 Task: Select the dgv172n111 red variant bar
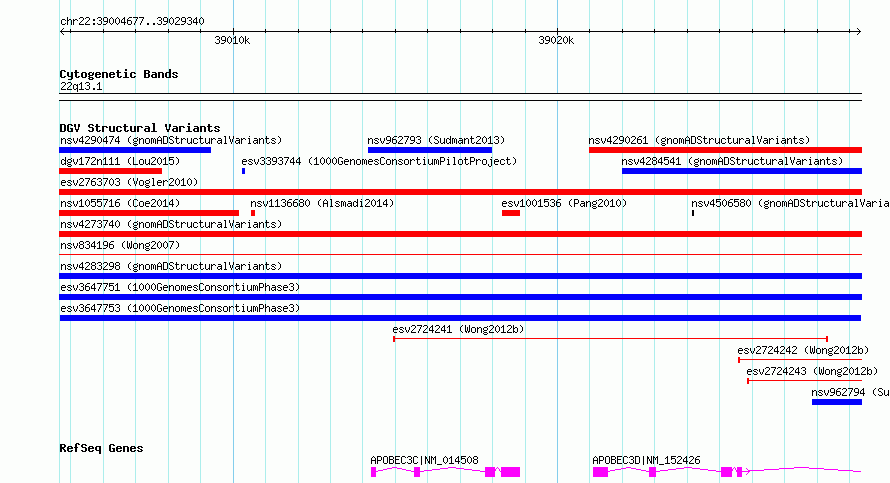(x=111, y=171)
